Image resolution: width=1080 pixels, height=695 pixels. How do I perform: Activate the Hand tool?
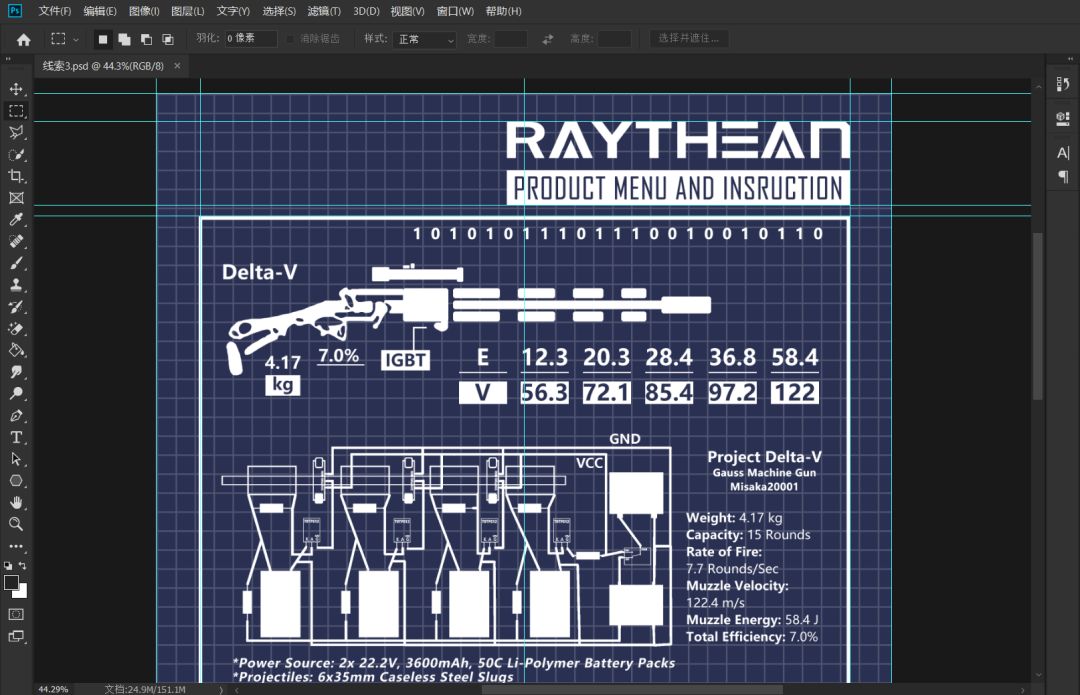point(16,502)
